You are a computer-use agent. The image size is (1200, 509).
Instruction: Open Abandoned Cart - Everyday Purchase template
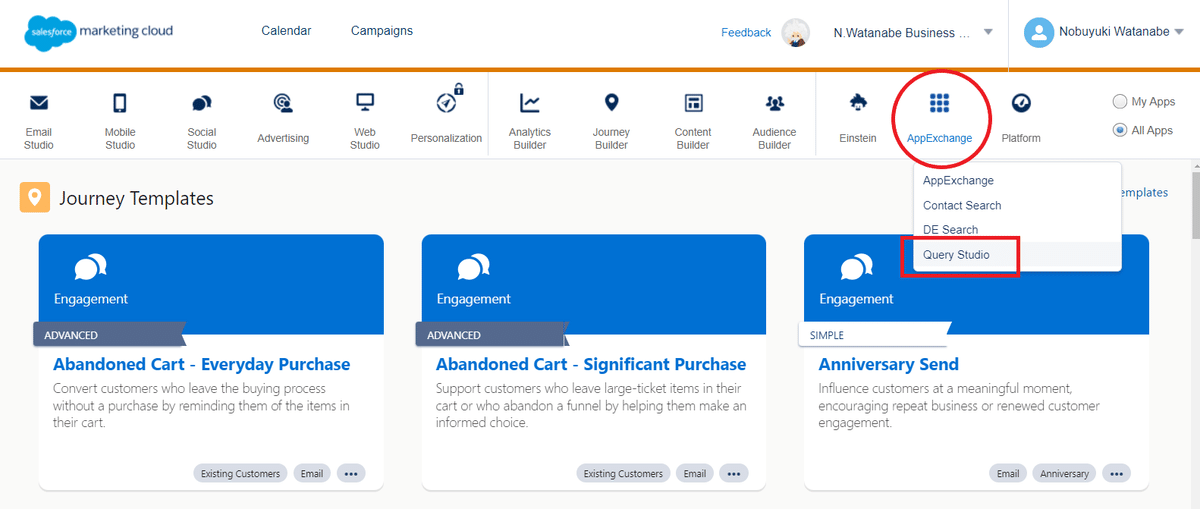(x=202, y=364)
